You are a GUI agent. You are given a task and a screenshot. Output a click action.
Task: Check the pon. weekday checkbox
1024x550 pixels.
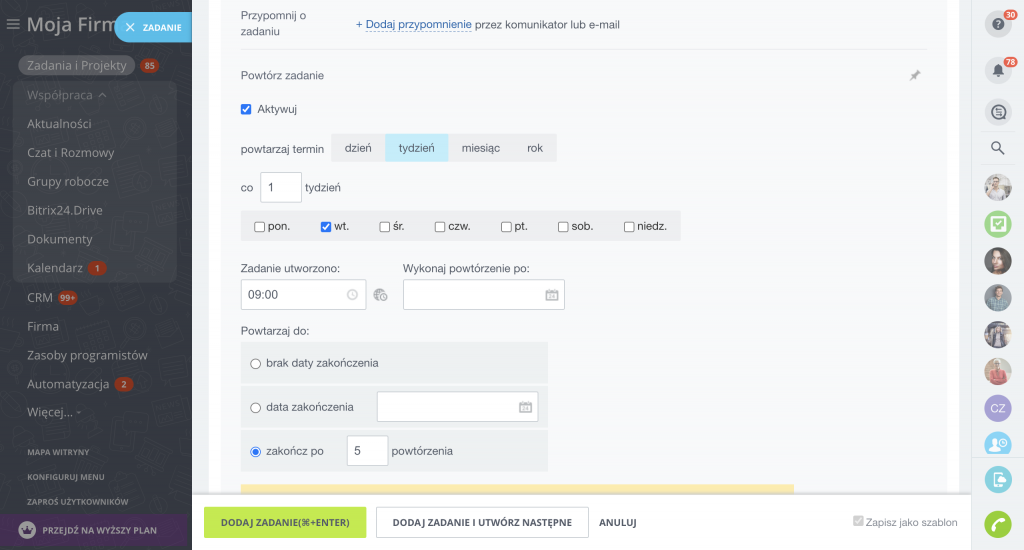(x=260, y=227)
